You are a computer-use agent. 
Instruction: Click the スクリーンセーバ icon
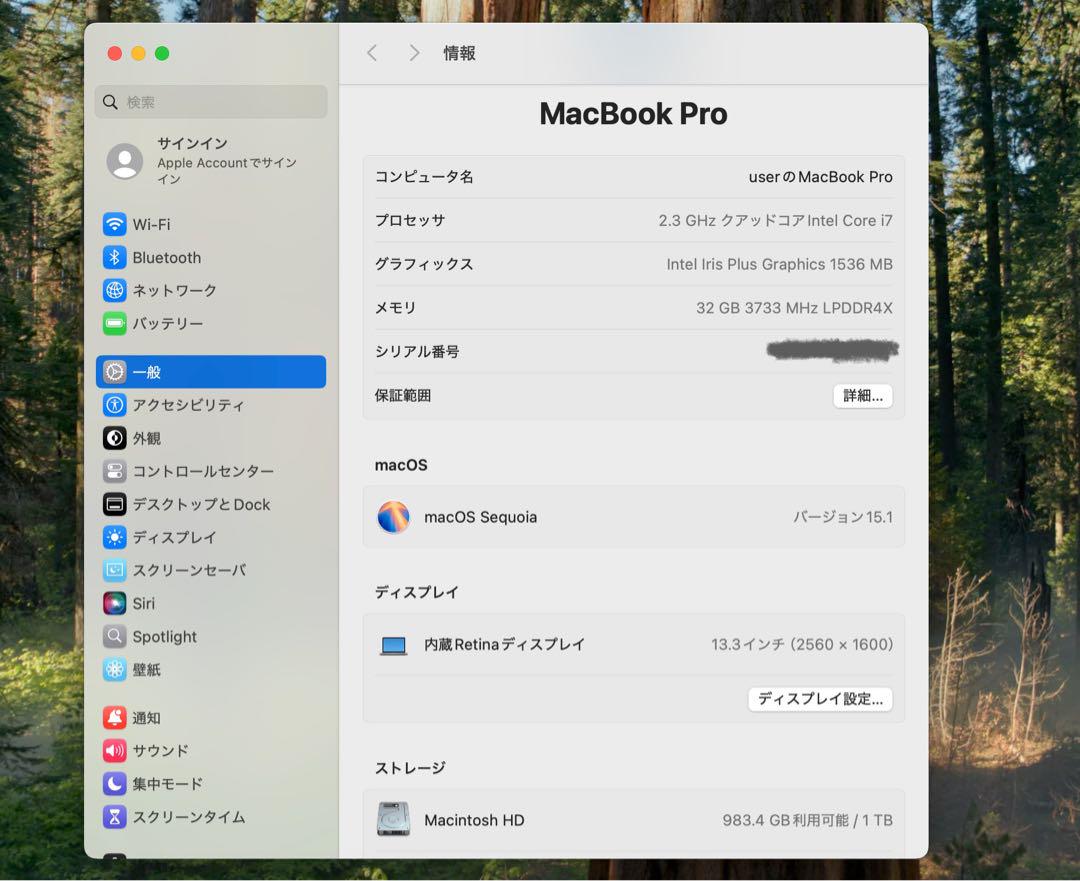[x=114, y=570]
